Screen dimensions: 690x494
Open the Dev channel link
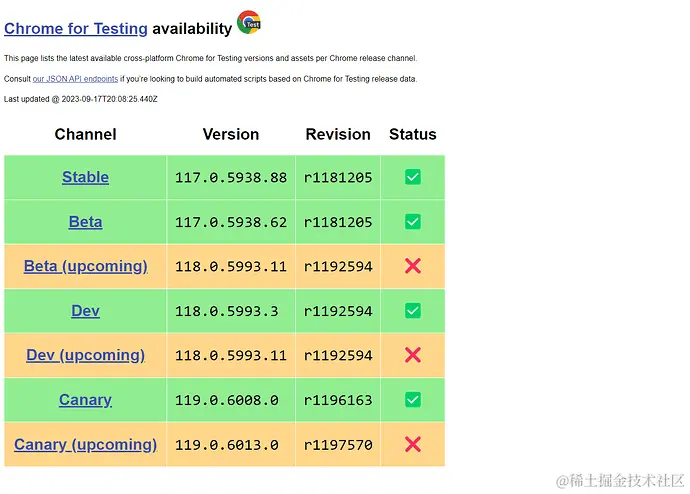pos(85,311)
